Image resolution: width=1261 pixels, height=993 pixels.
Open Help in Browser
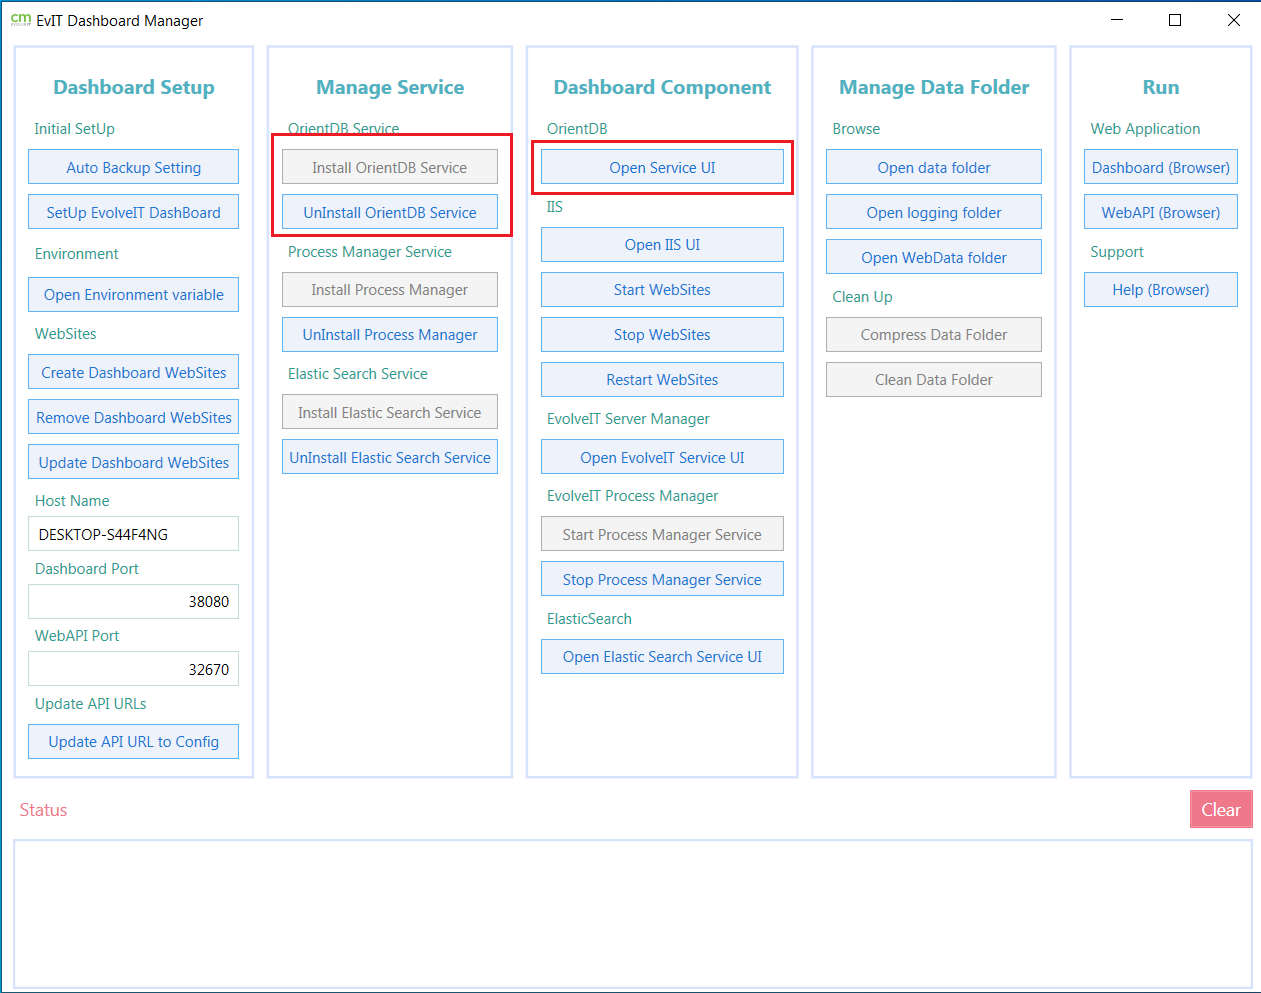pyautogui.click(x=1161, y=289)
